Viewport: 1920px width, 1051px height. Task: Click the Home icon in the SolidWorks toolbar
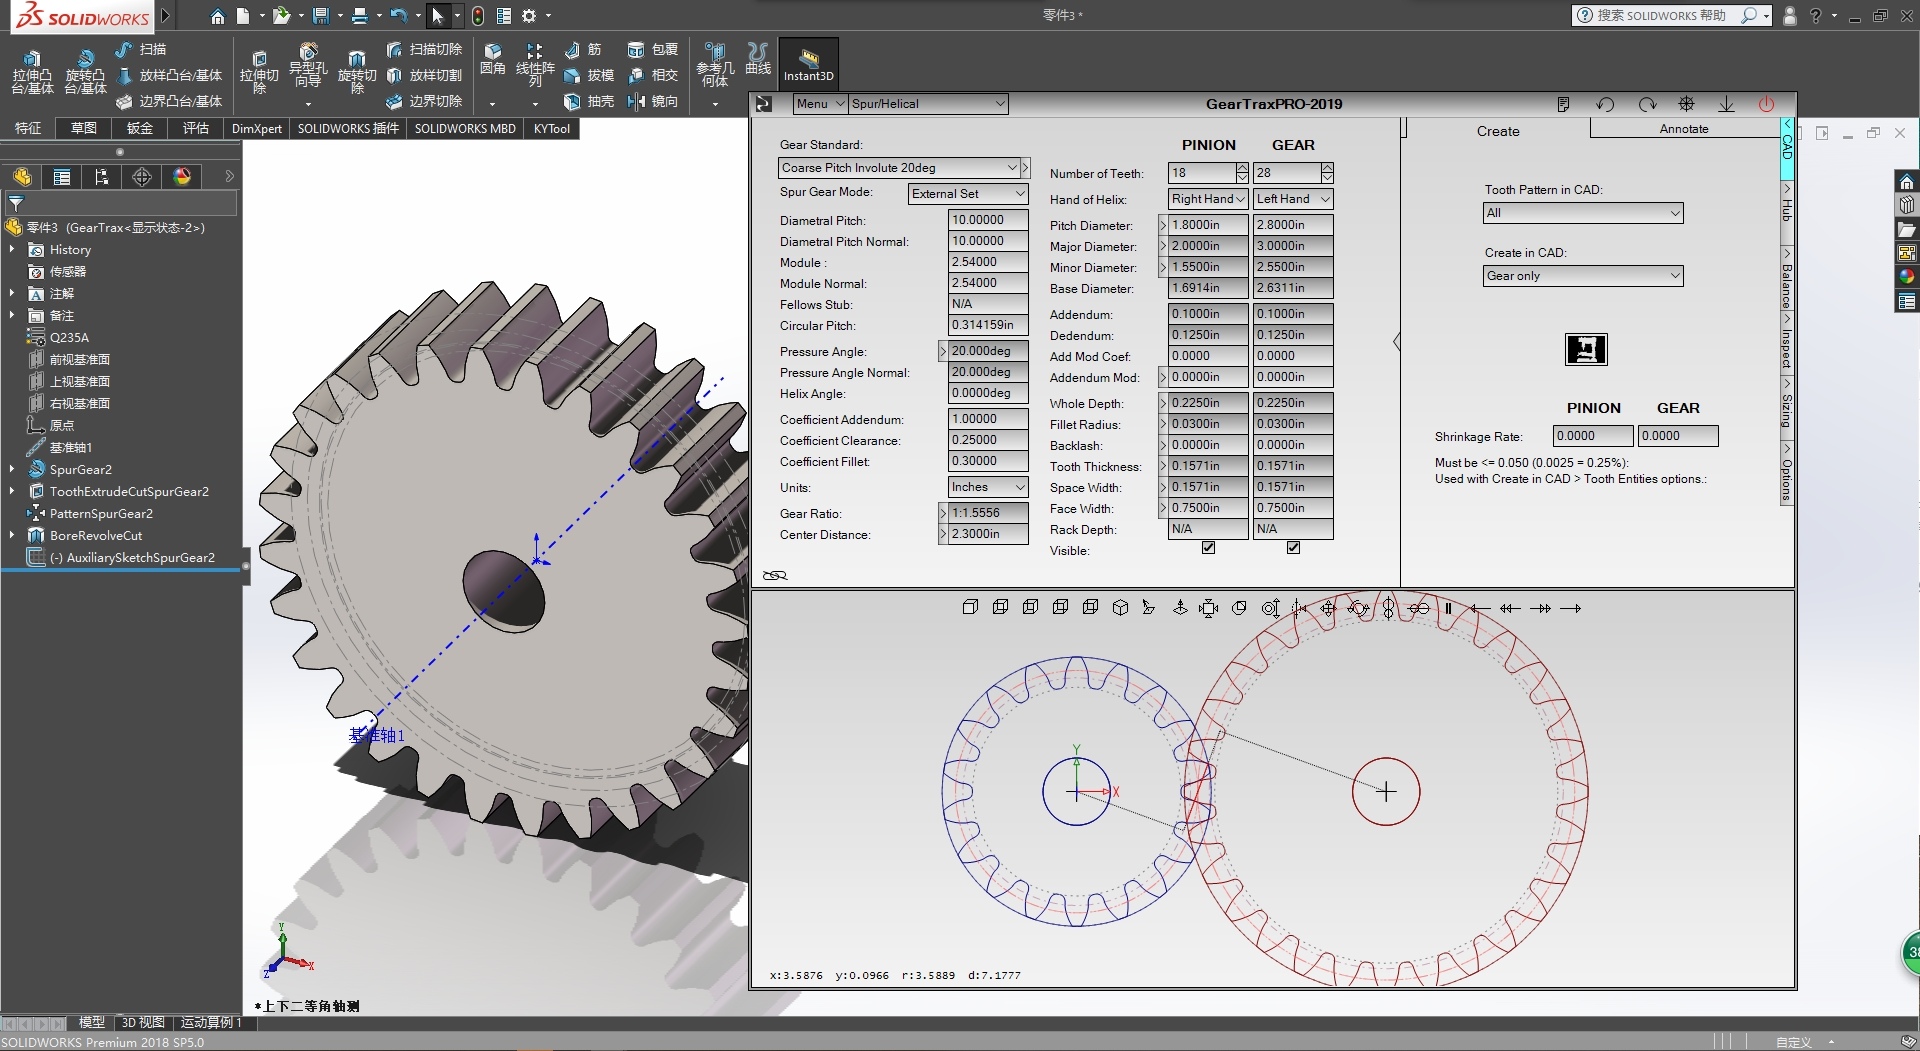point(217,16)
